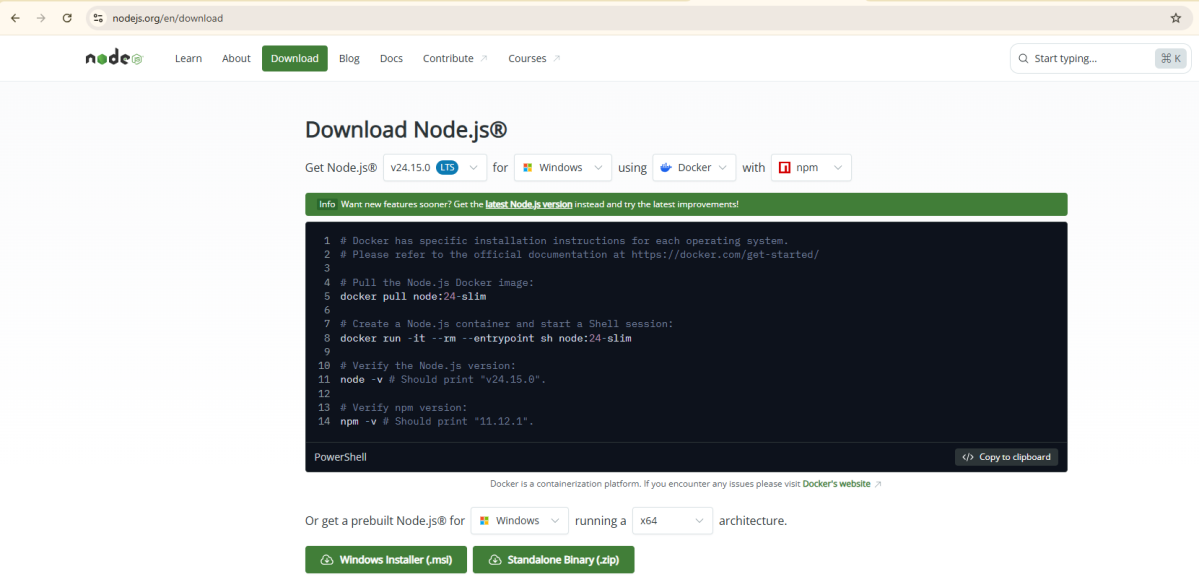Click the npm logo icon

(x=785, y=167)
